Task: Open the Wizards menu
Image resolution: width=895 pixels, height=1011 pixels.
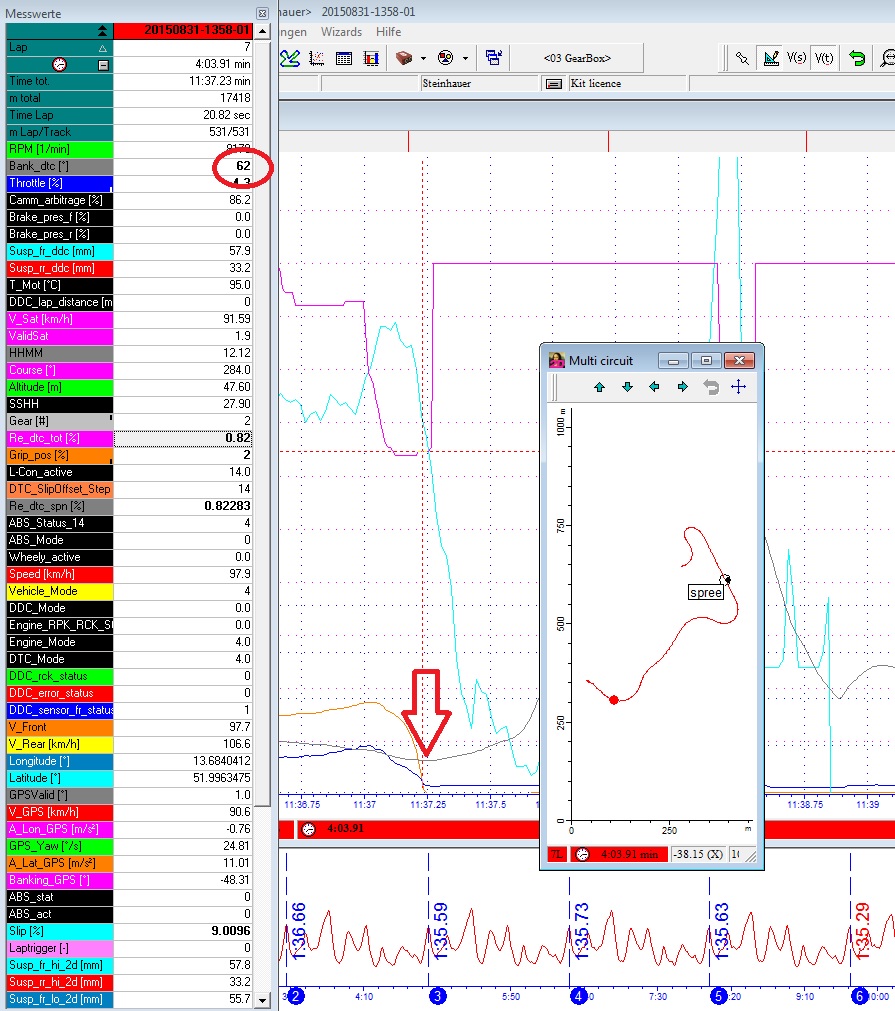Action: click(x=341, y=32)
